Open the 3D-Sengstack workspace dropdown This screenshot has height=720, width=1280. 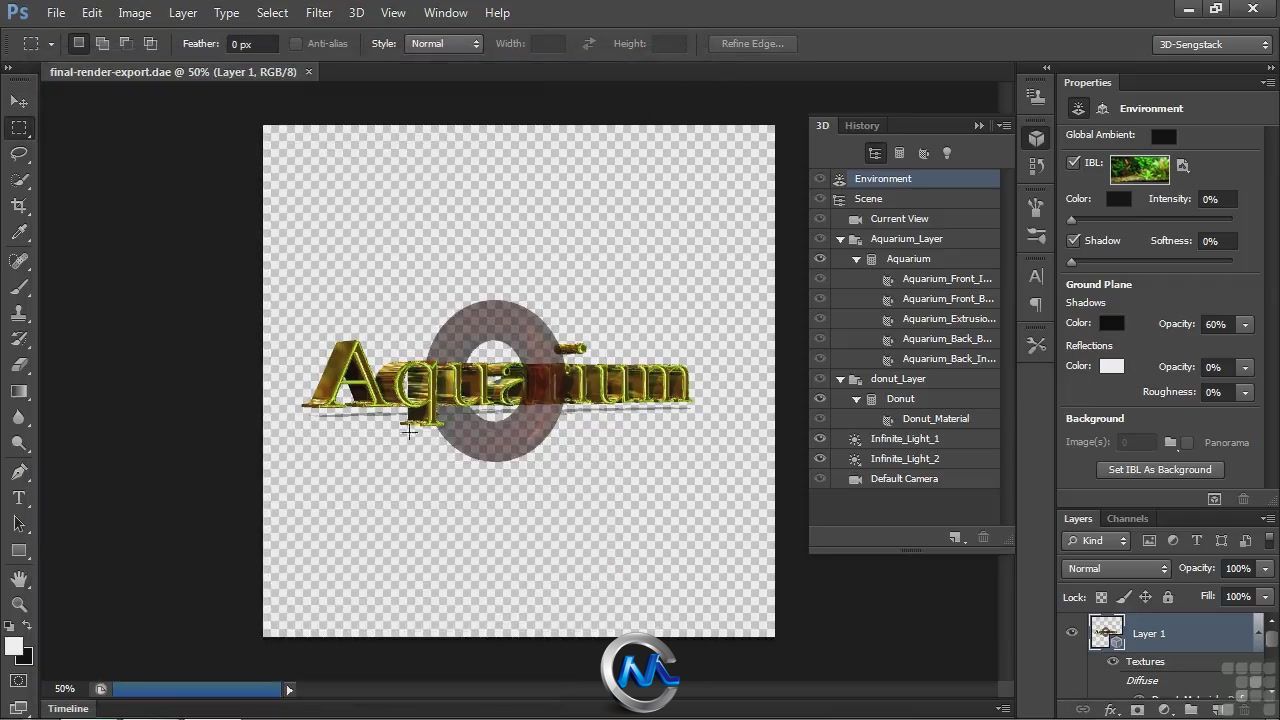tap(1212, 44)
